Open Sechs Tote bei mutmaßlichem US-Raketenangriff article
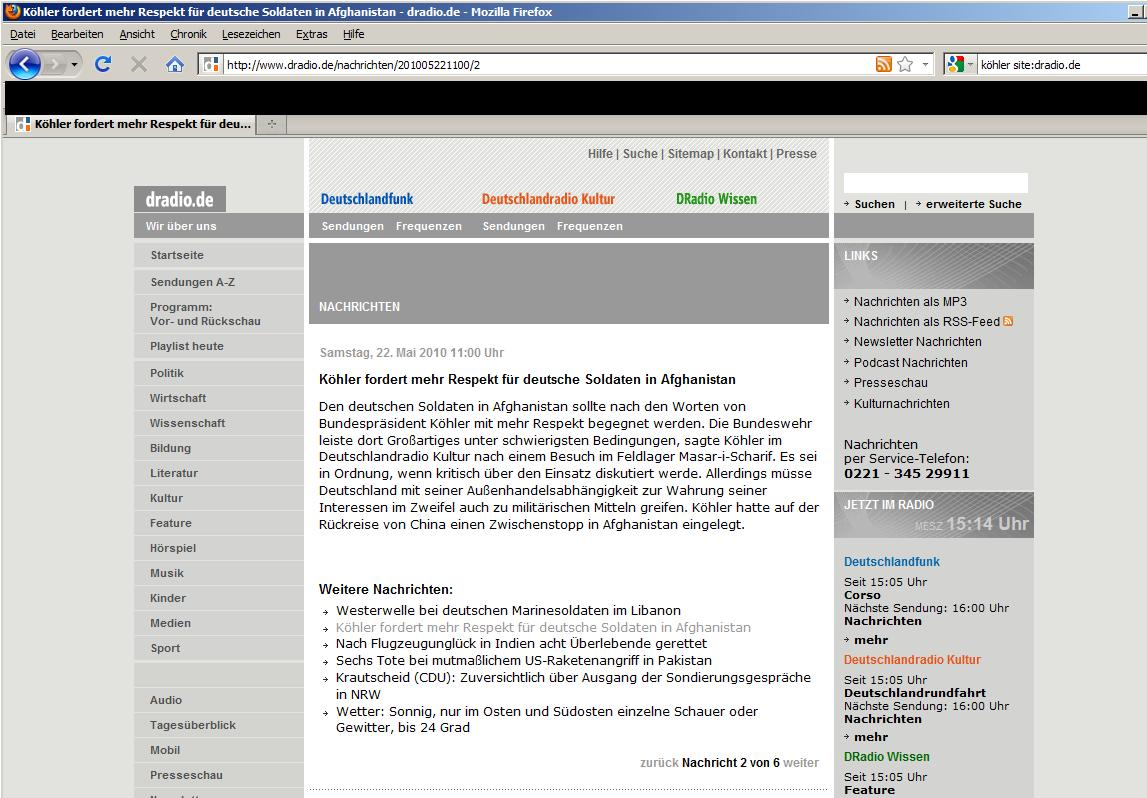Image resolution: width=1147 pixels, height=798 pixels. point(524,660)
